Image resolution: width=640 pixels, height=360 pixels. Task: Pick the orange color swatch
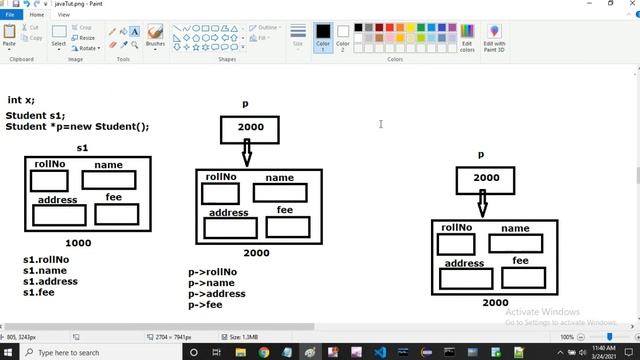[400, 27]
